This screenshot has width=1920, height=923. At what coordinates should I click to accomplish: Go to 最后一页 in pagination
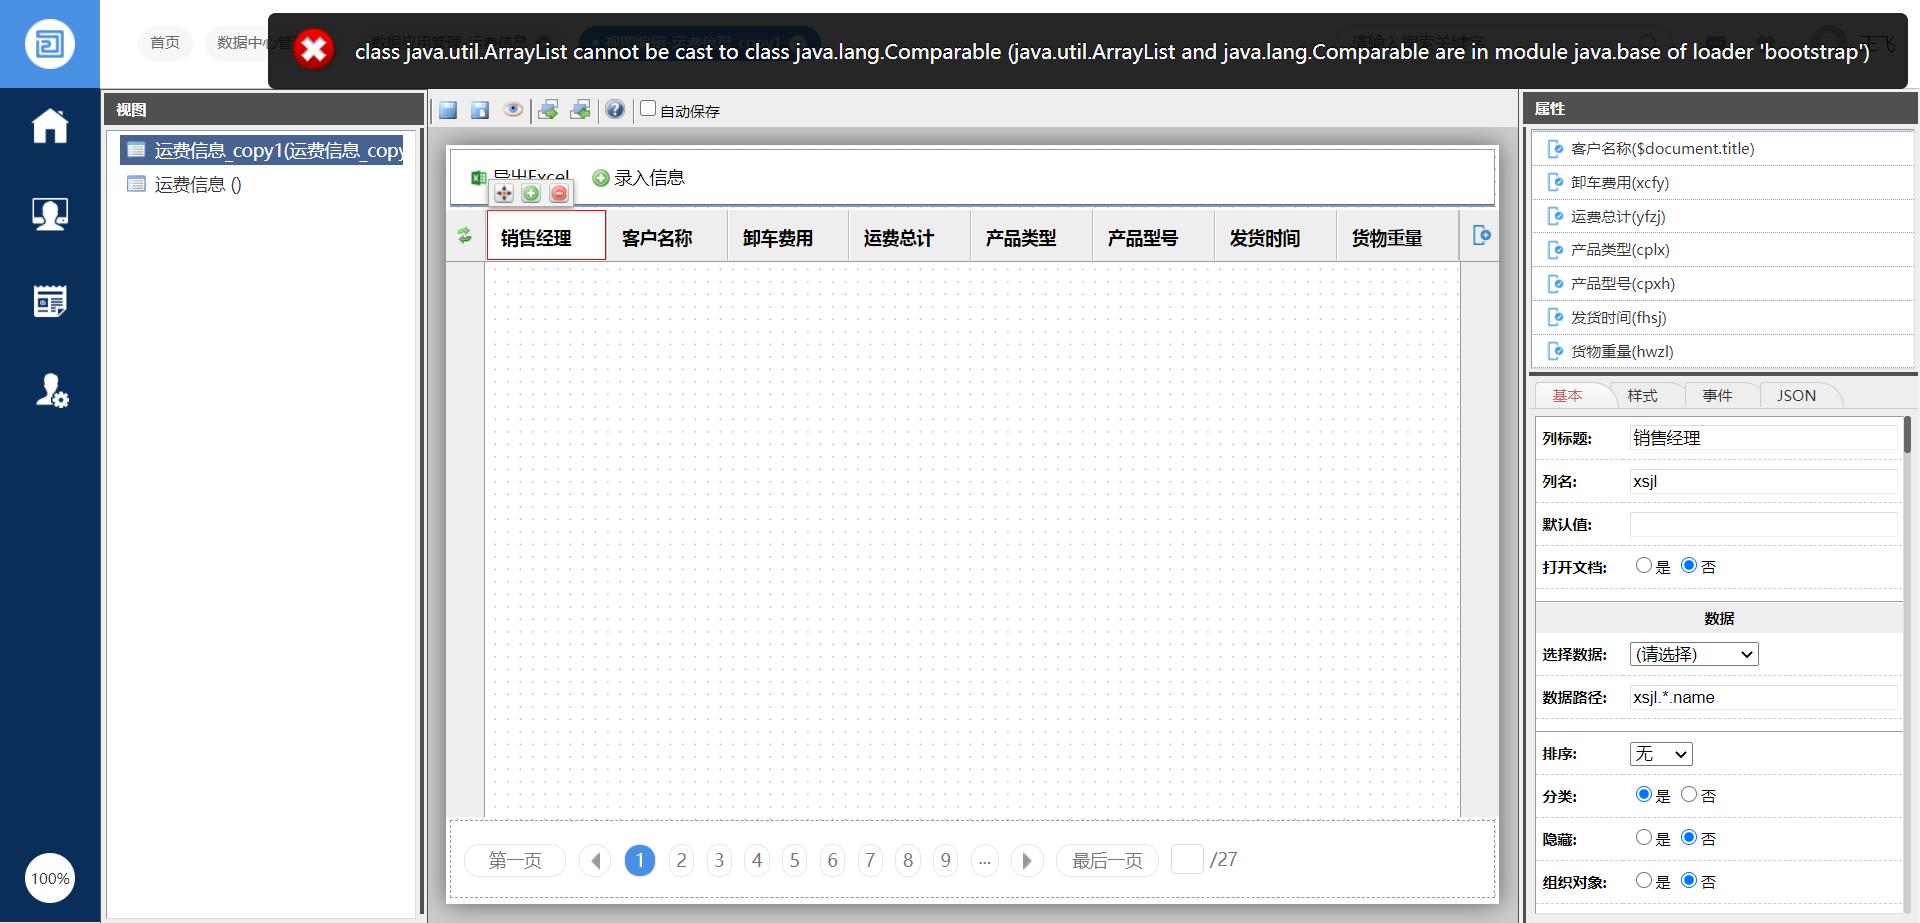(1106, 860)
